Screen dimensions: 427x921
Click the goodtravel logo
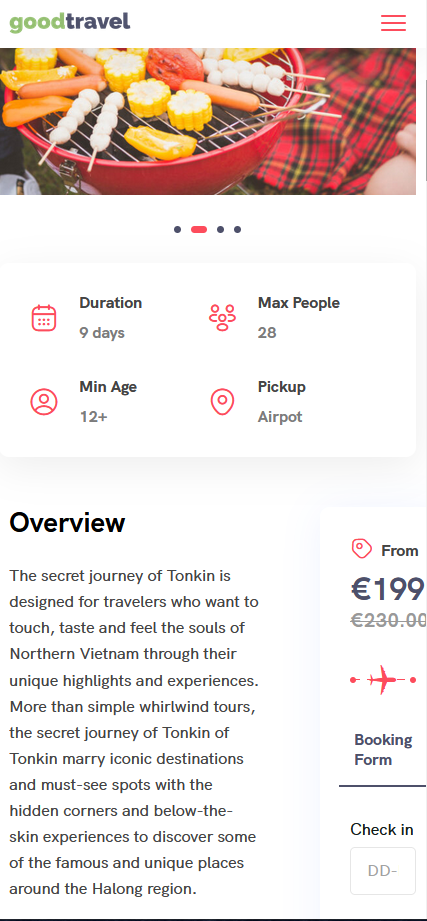70,23
